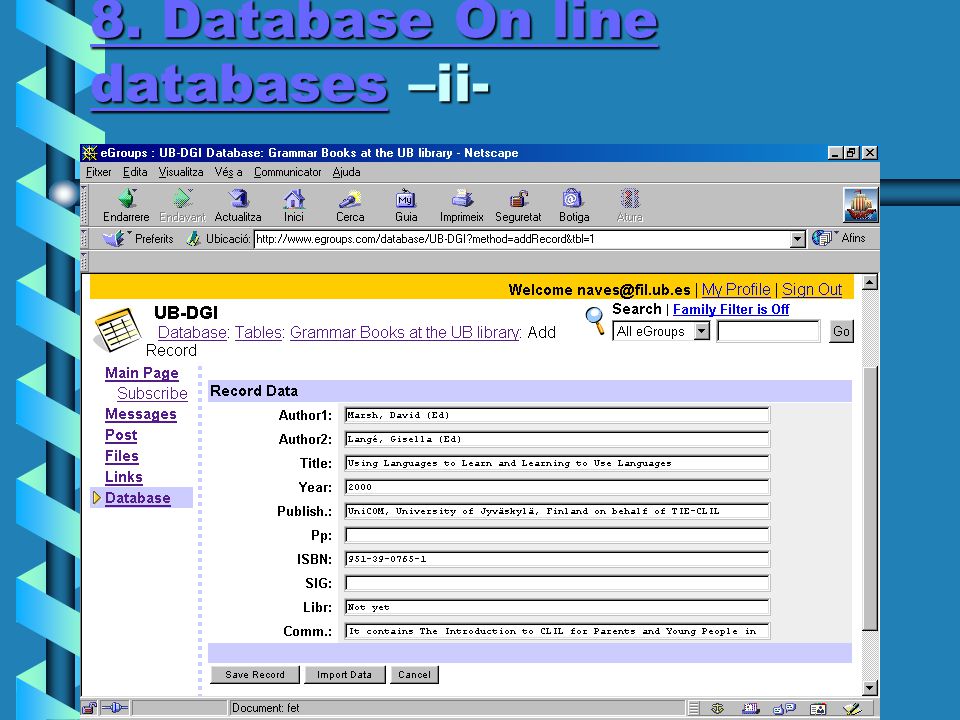Click in the Year input field
960x720 pixels.
[x=557, y=487]
